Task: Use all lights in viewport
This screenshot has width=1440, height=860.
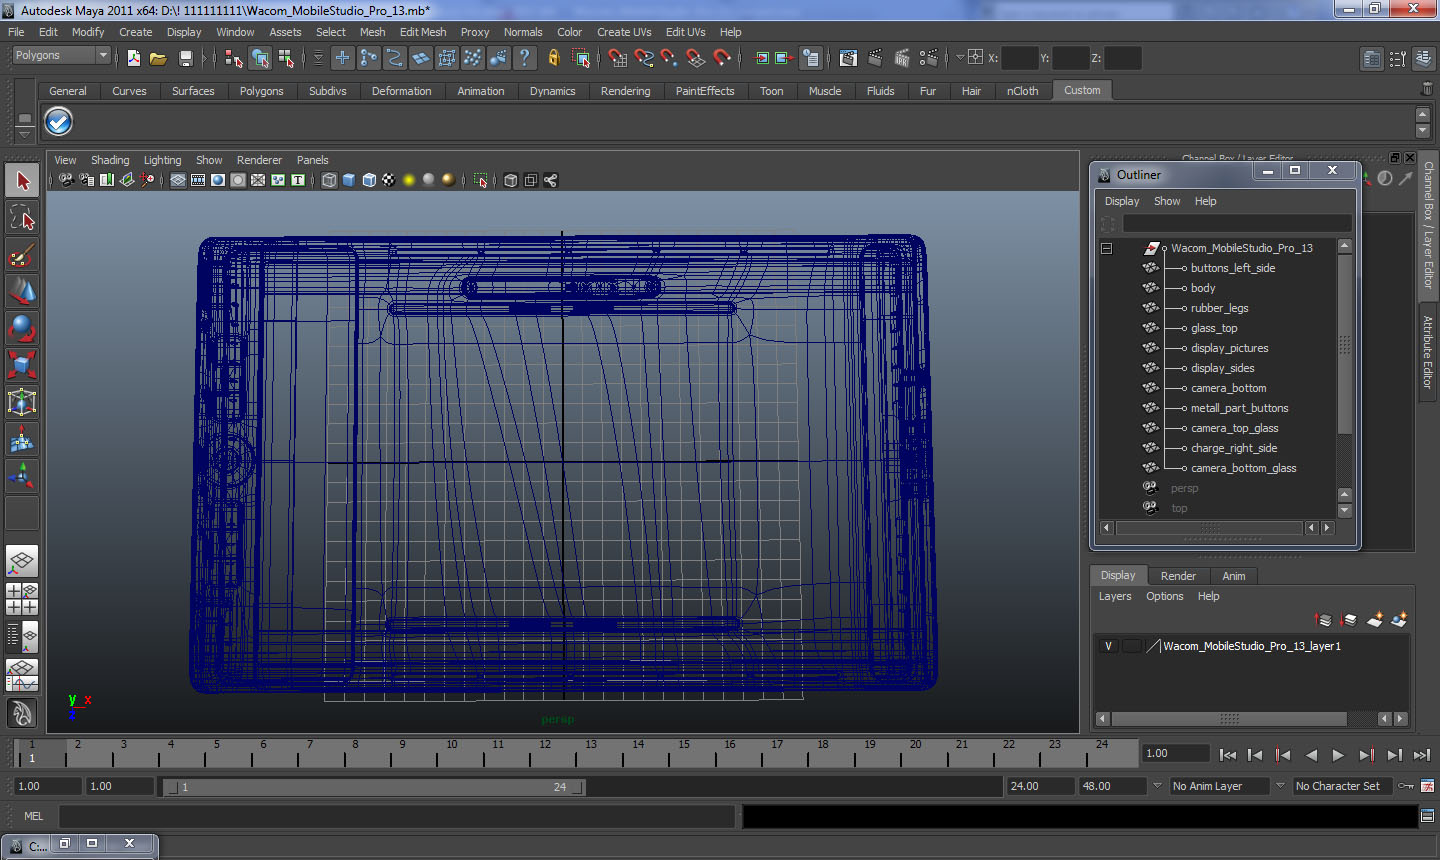Action: click(409, 180)
